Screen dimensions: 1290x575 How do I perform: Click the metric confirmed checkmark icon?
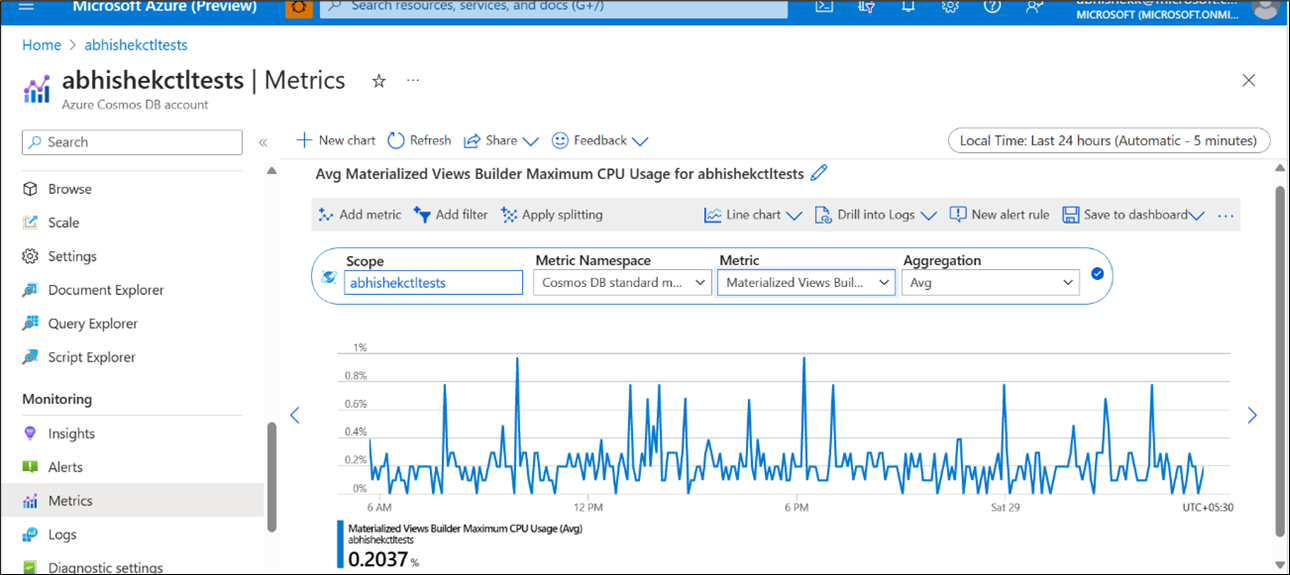[1097, 274]
